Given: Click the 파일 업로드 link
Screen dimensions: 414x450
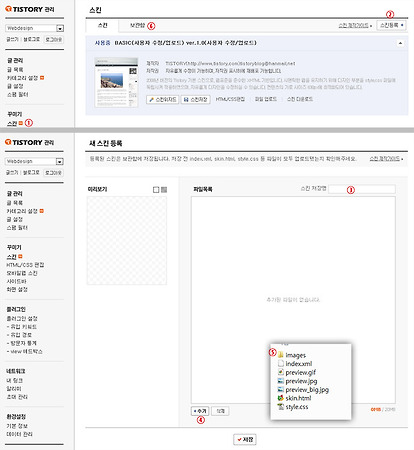Looking at the screenshot, I should [x=266, y=99].
